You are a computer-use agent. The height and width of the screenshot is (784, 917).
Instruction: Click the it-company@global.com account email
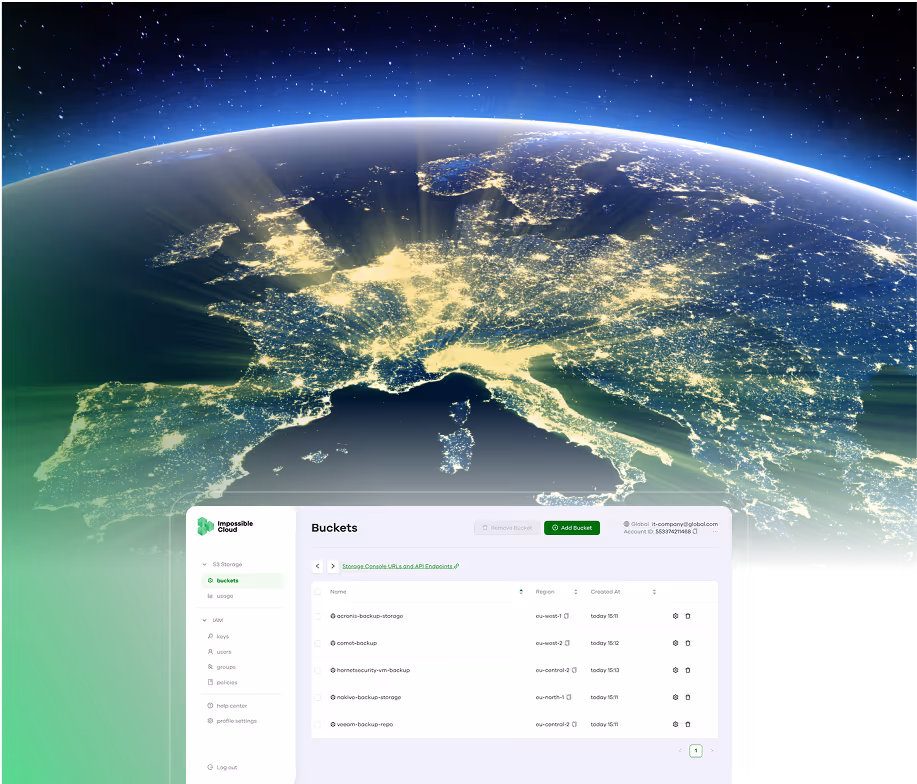[x=685, y=524]
